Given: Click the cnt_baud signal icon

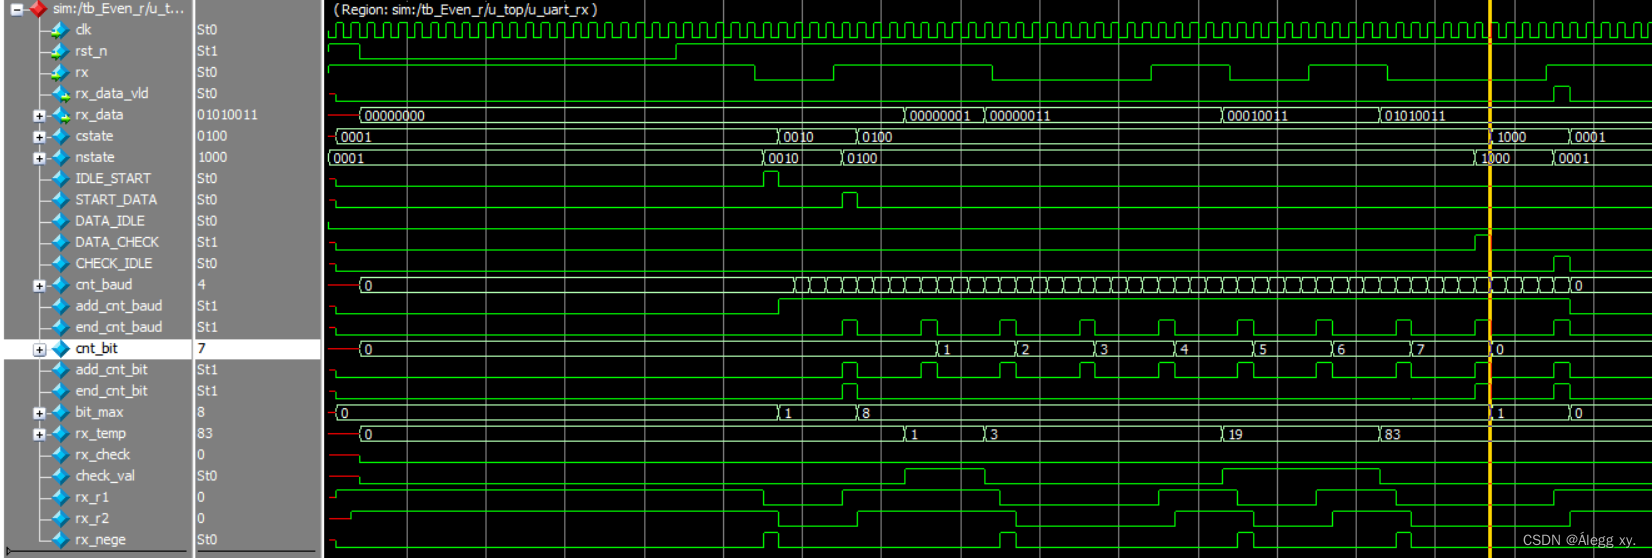Looking at the screenshot, I should tap(60, 285).
